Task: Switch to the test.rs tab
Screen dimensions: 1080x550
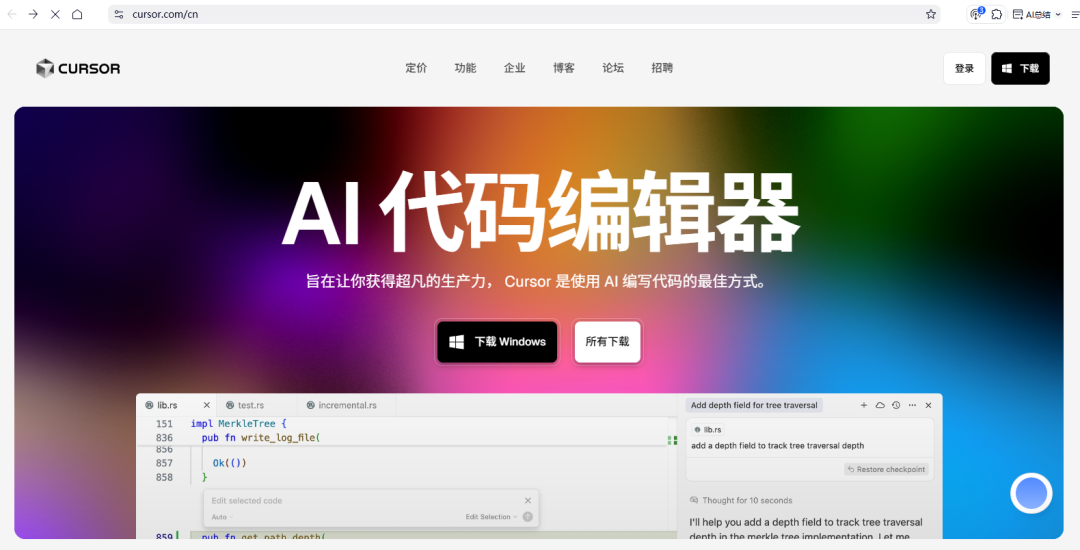Action: pyautogui.click(x=251, y=405)
